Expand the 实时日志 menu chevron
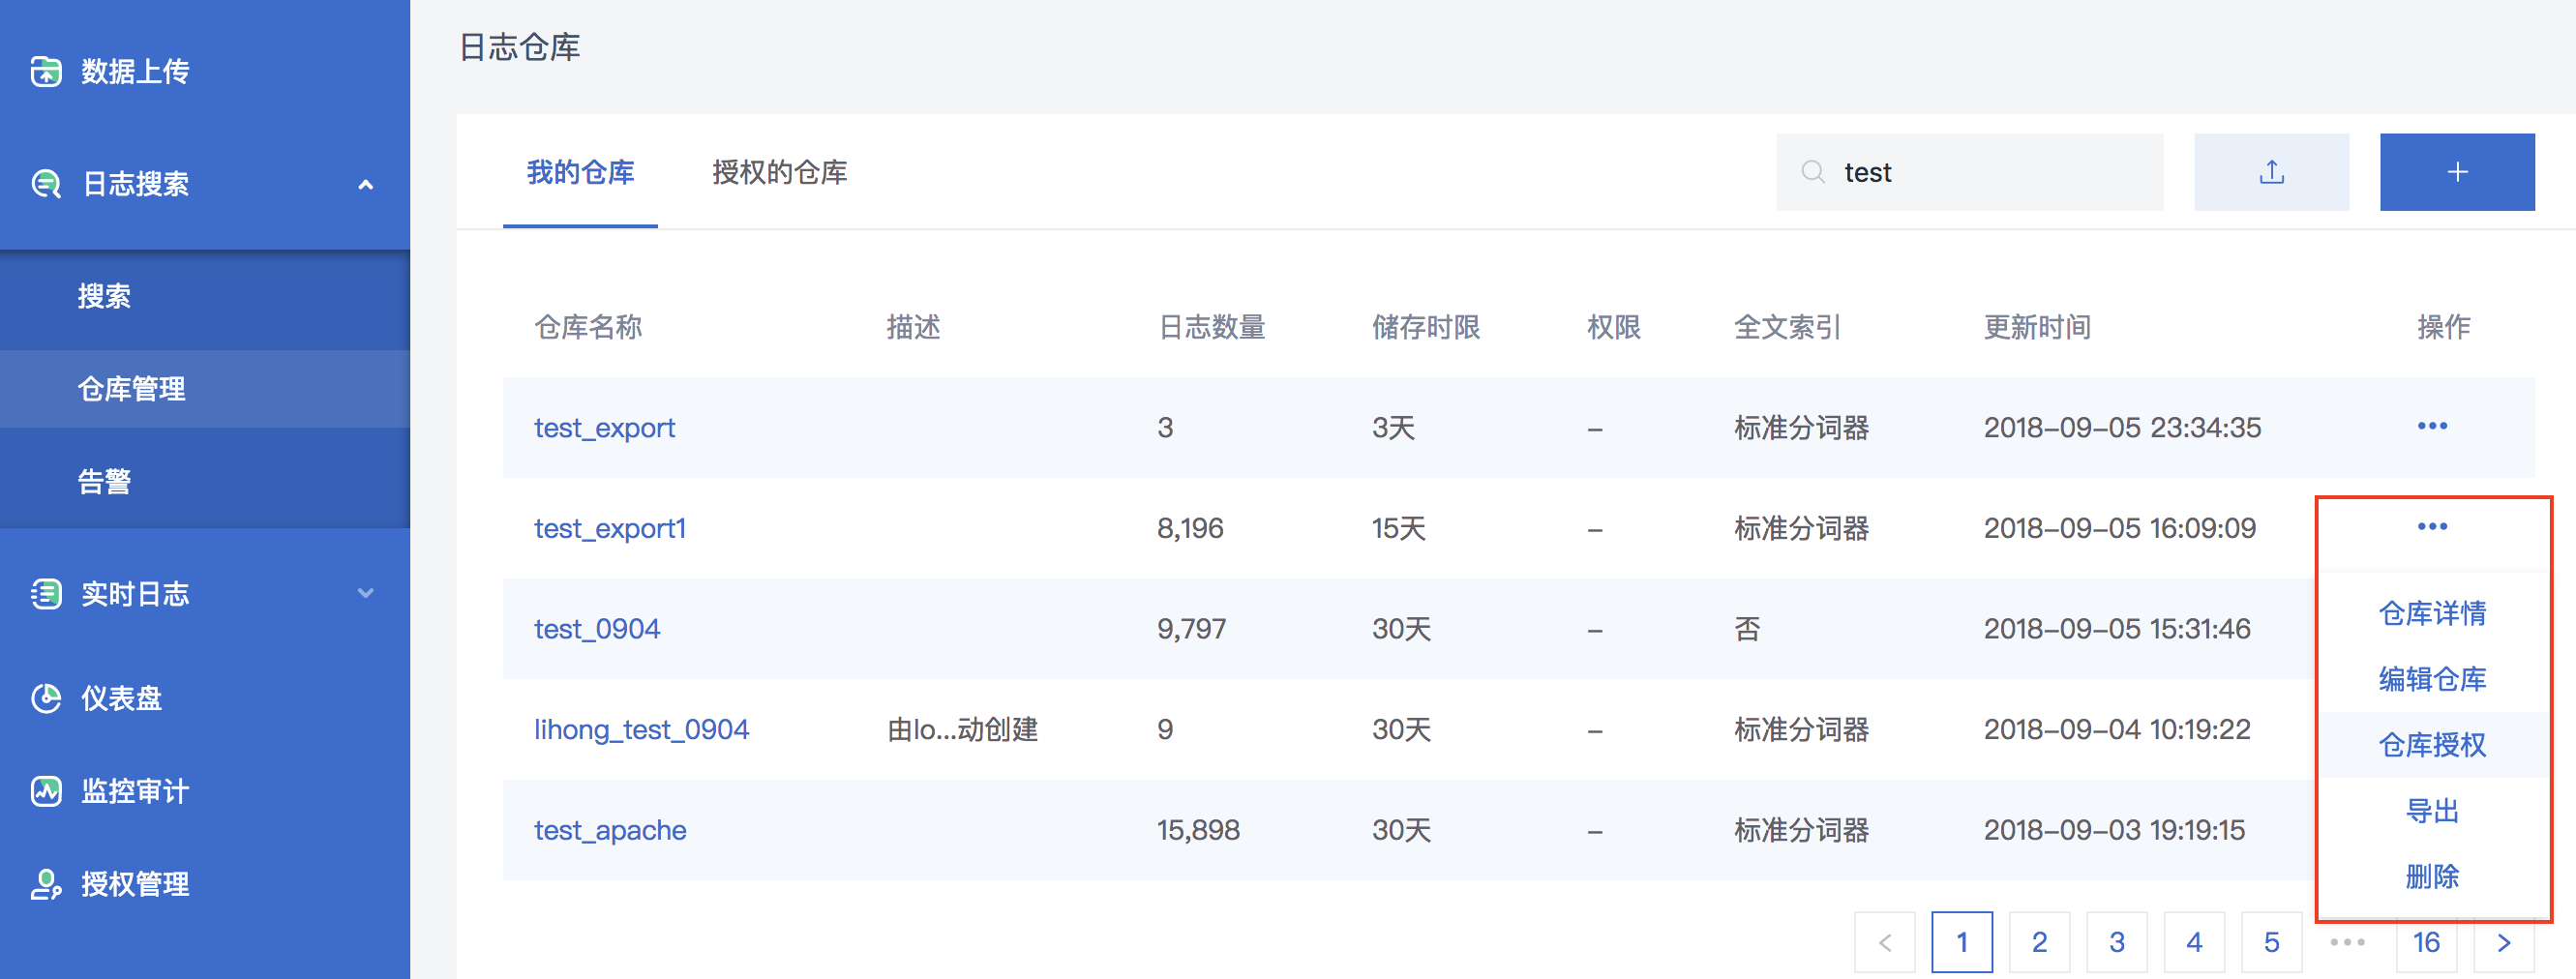 pos(366,593)
